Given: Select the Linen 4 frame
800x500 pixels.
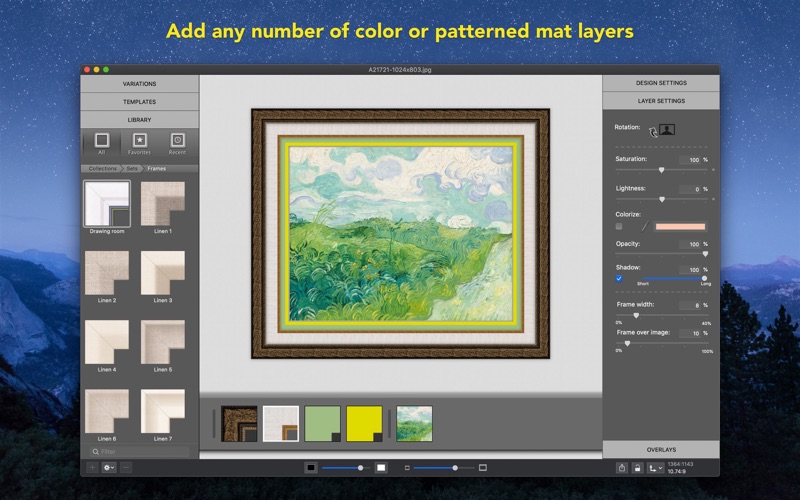Looking at the screenshot, I should 107,342.
